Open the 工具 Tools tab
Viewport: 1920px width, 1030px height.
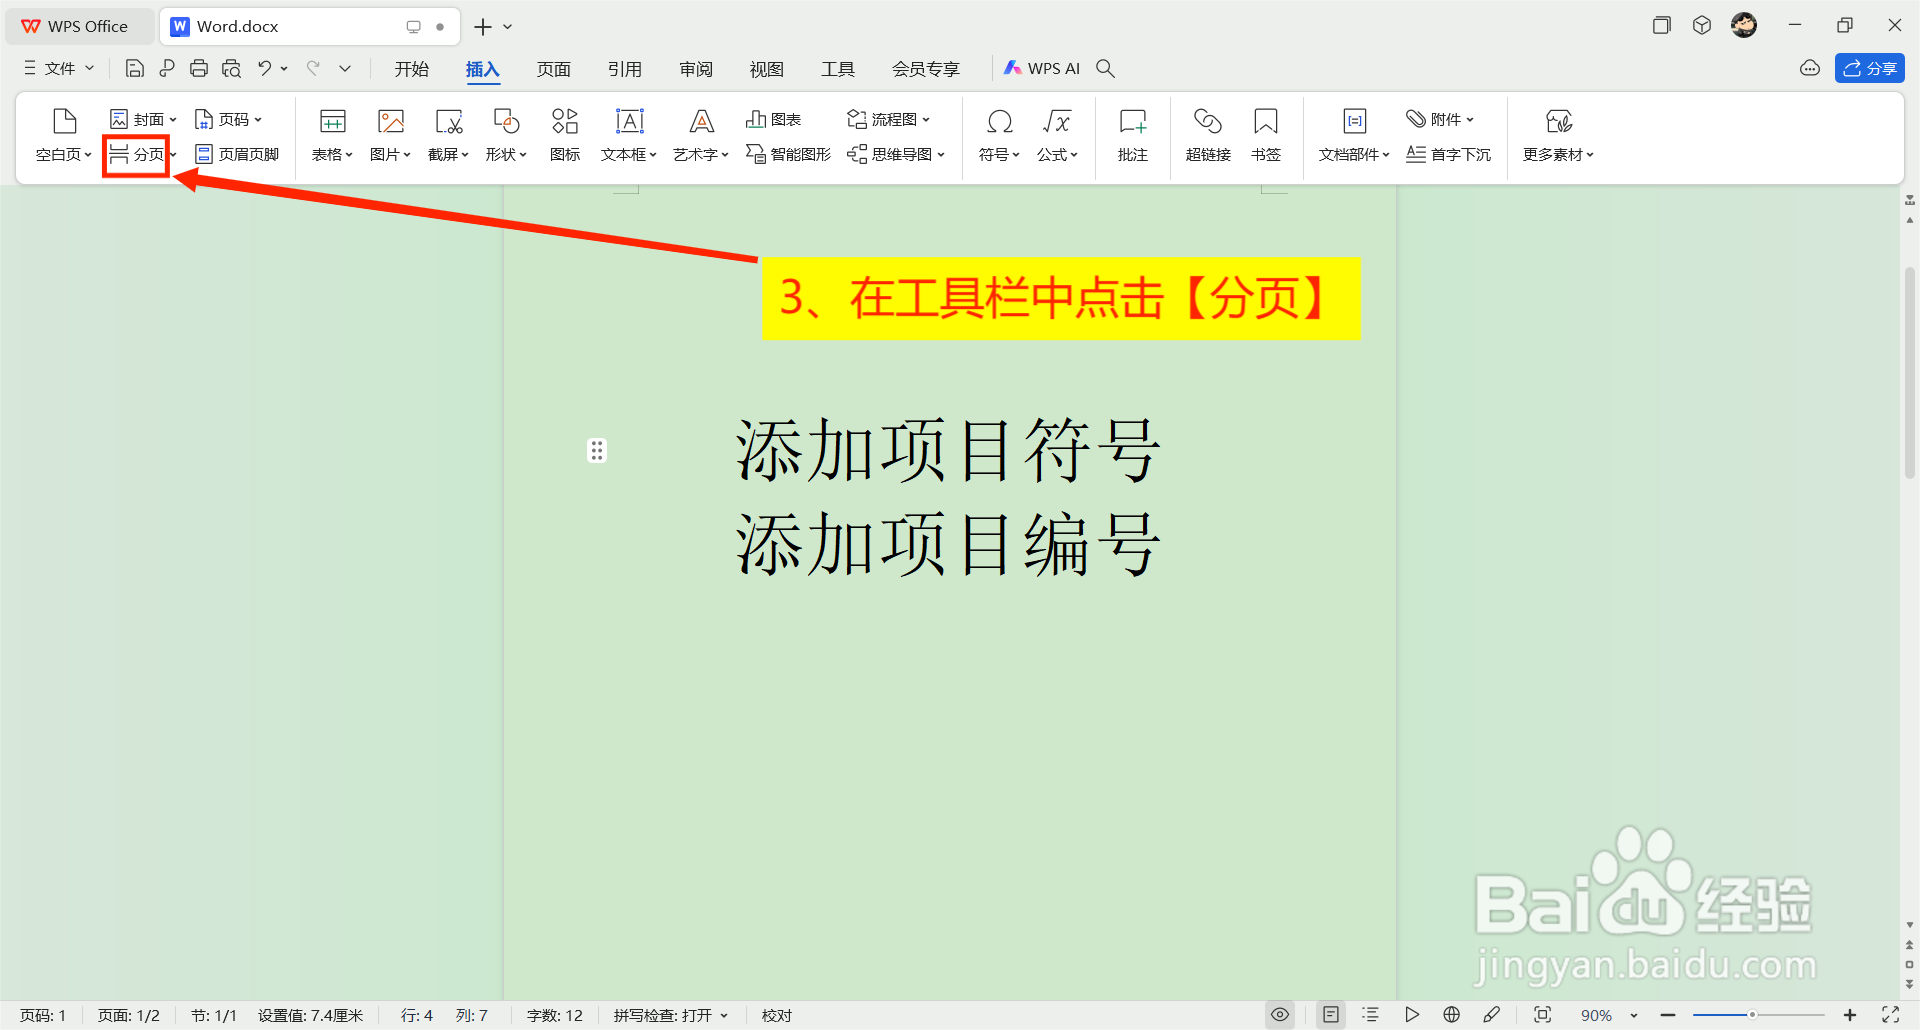click(837, 69)
